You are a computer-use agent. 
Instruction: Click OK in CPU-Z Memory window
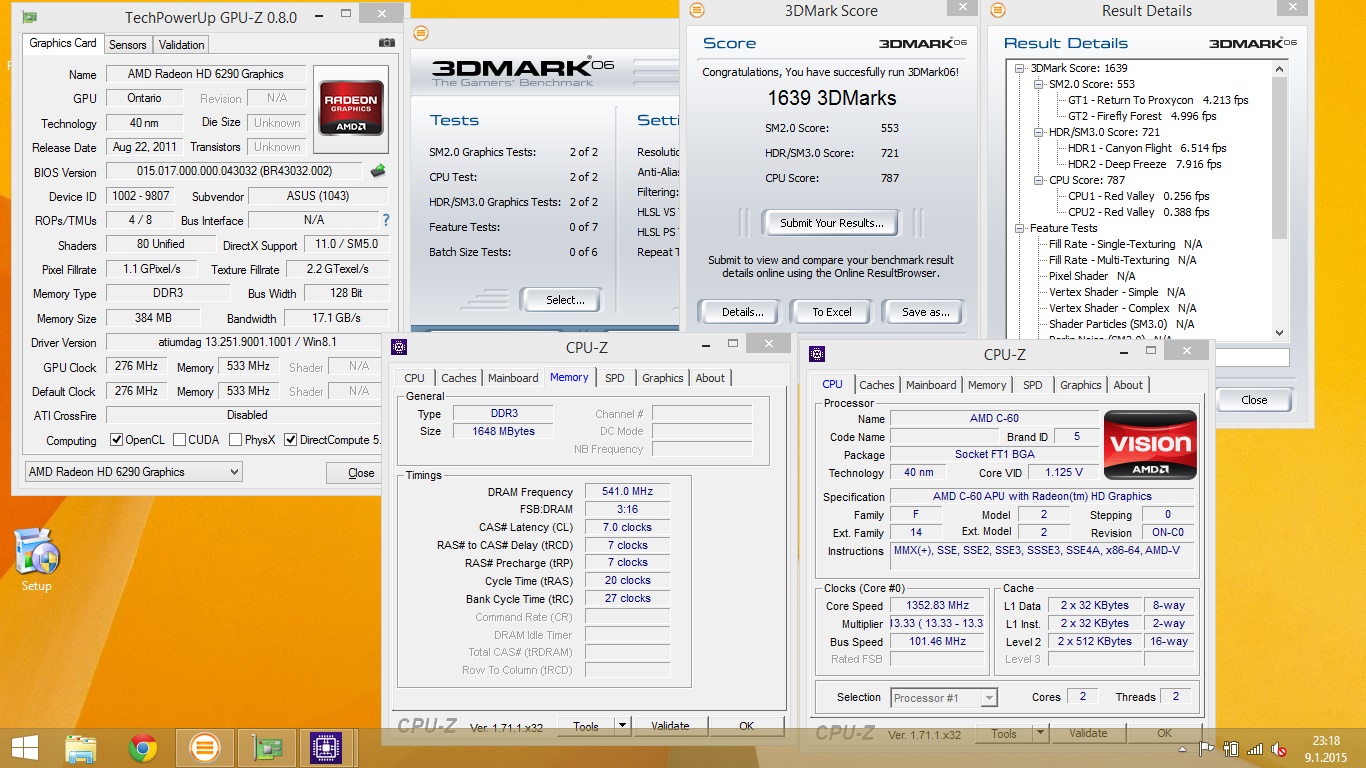point(747,726)
